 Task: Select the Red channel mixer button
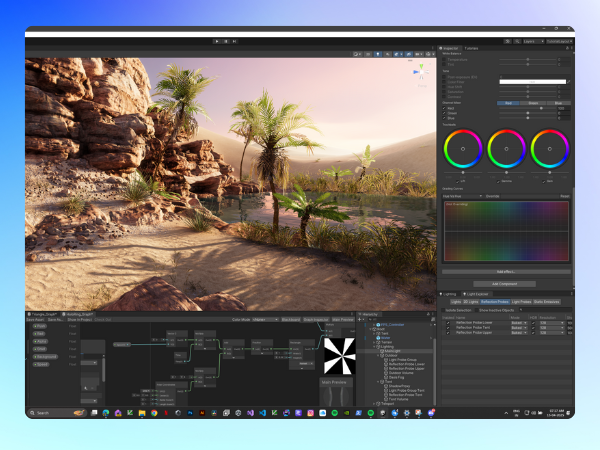pos(508,103)
